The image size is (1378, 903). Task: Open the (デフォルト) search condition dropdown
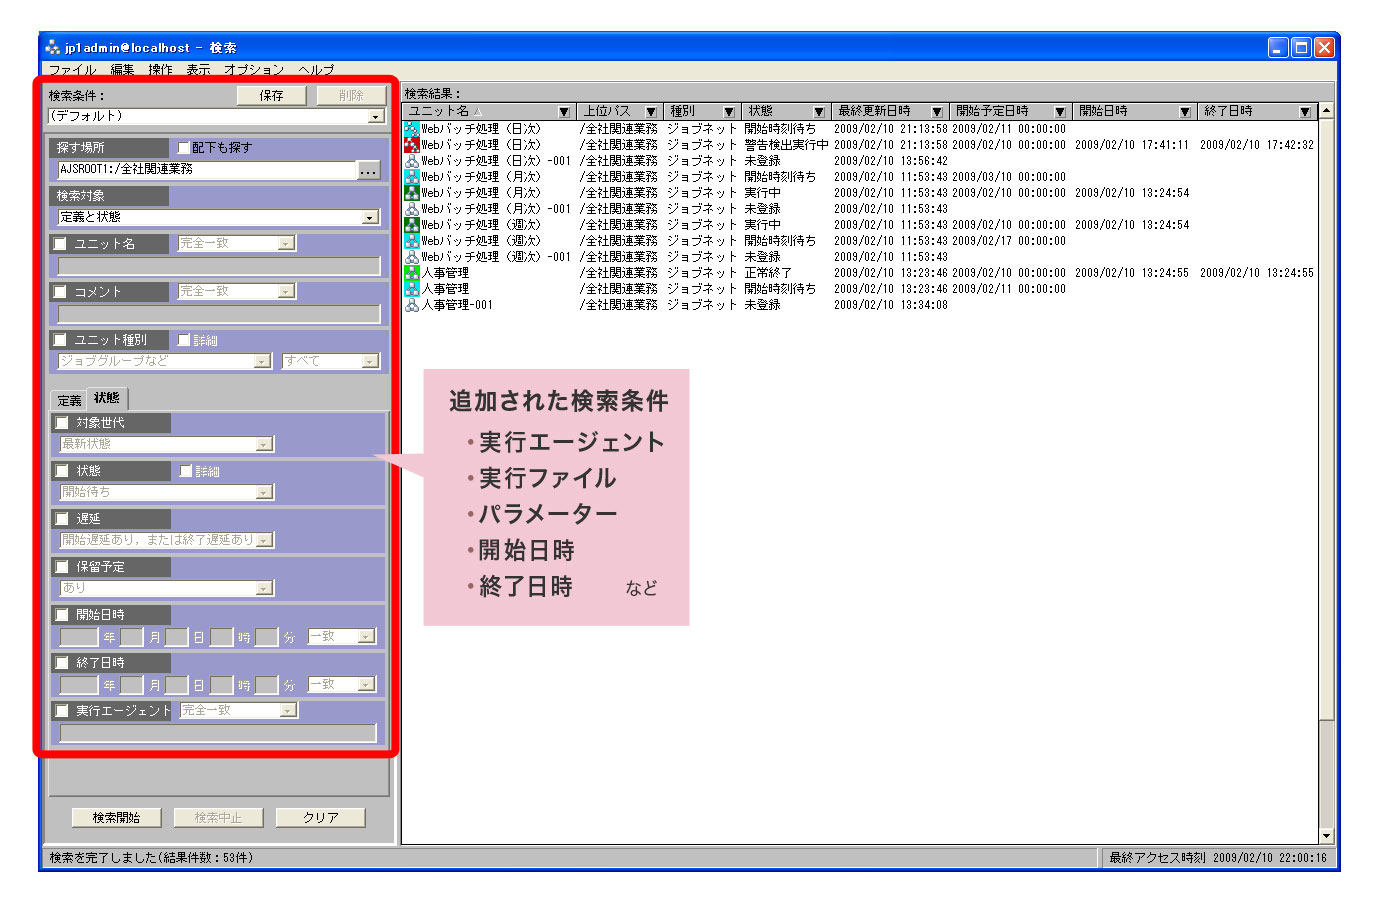[x=376, y=117]
